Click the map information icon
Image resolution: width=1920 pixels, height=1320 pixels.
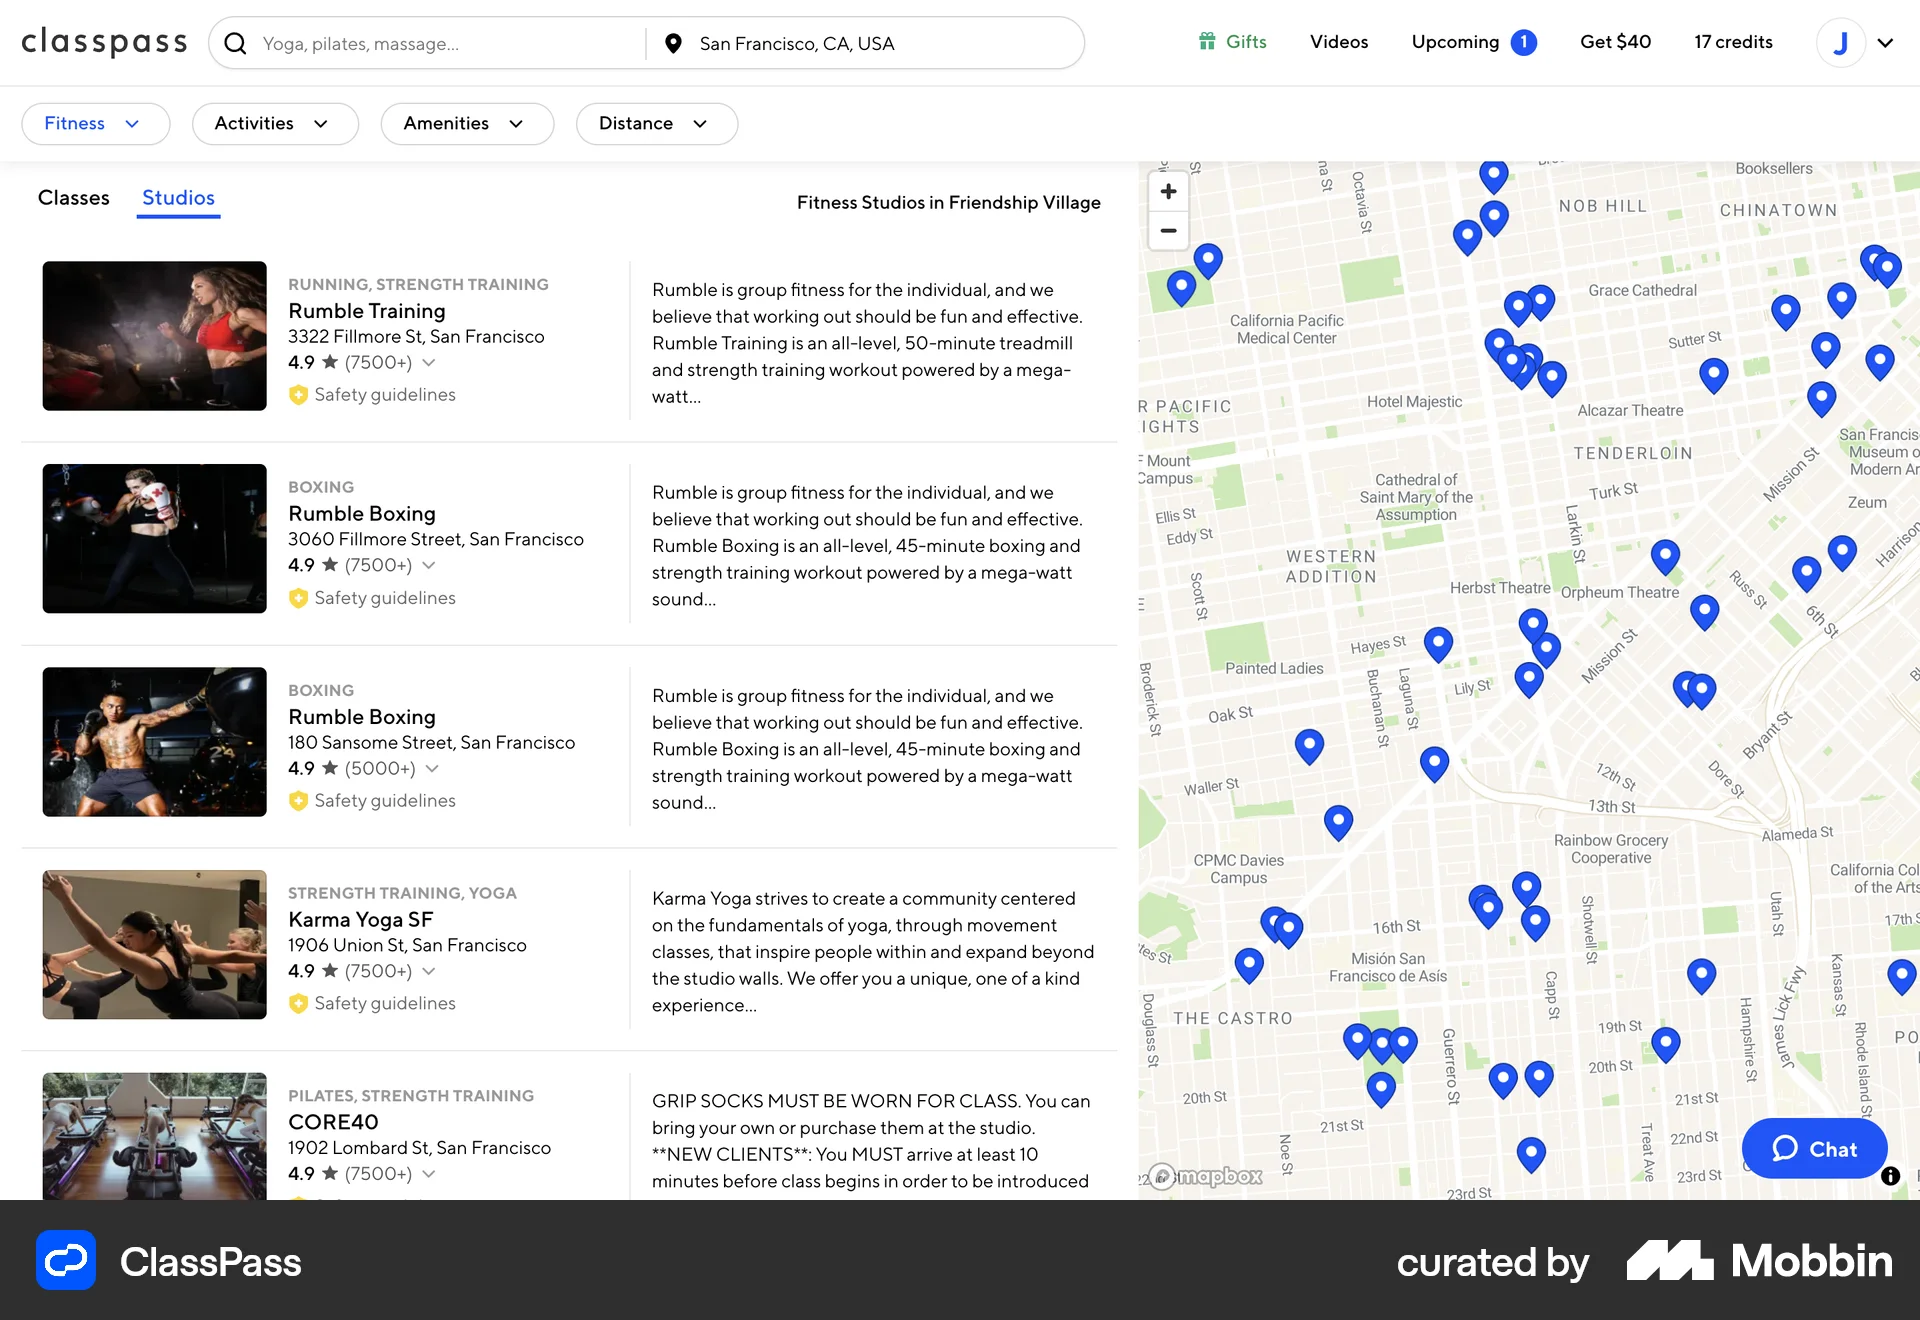point(1890,1177)
